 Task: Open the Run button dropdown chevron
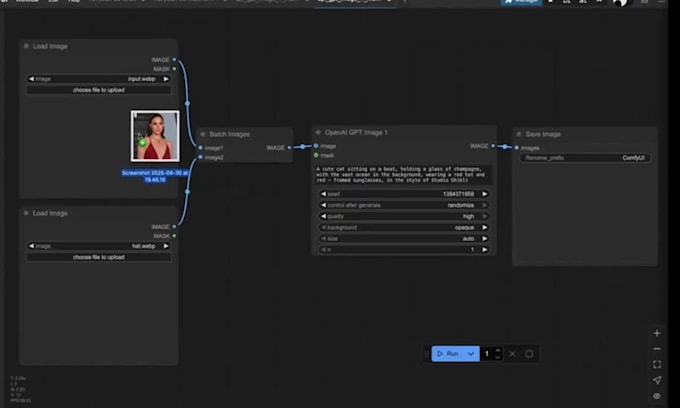(x=471, y=354)
